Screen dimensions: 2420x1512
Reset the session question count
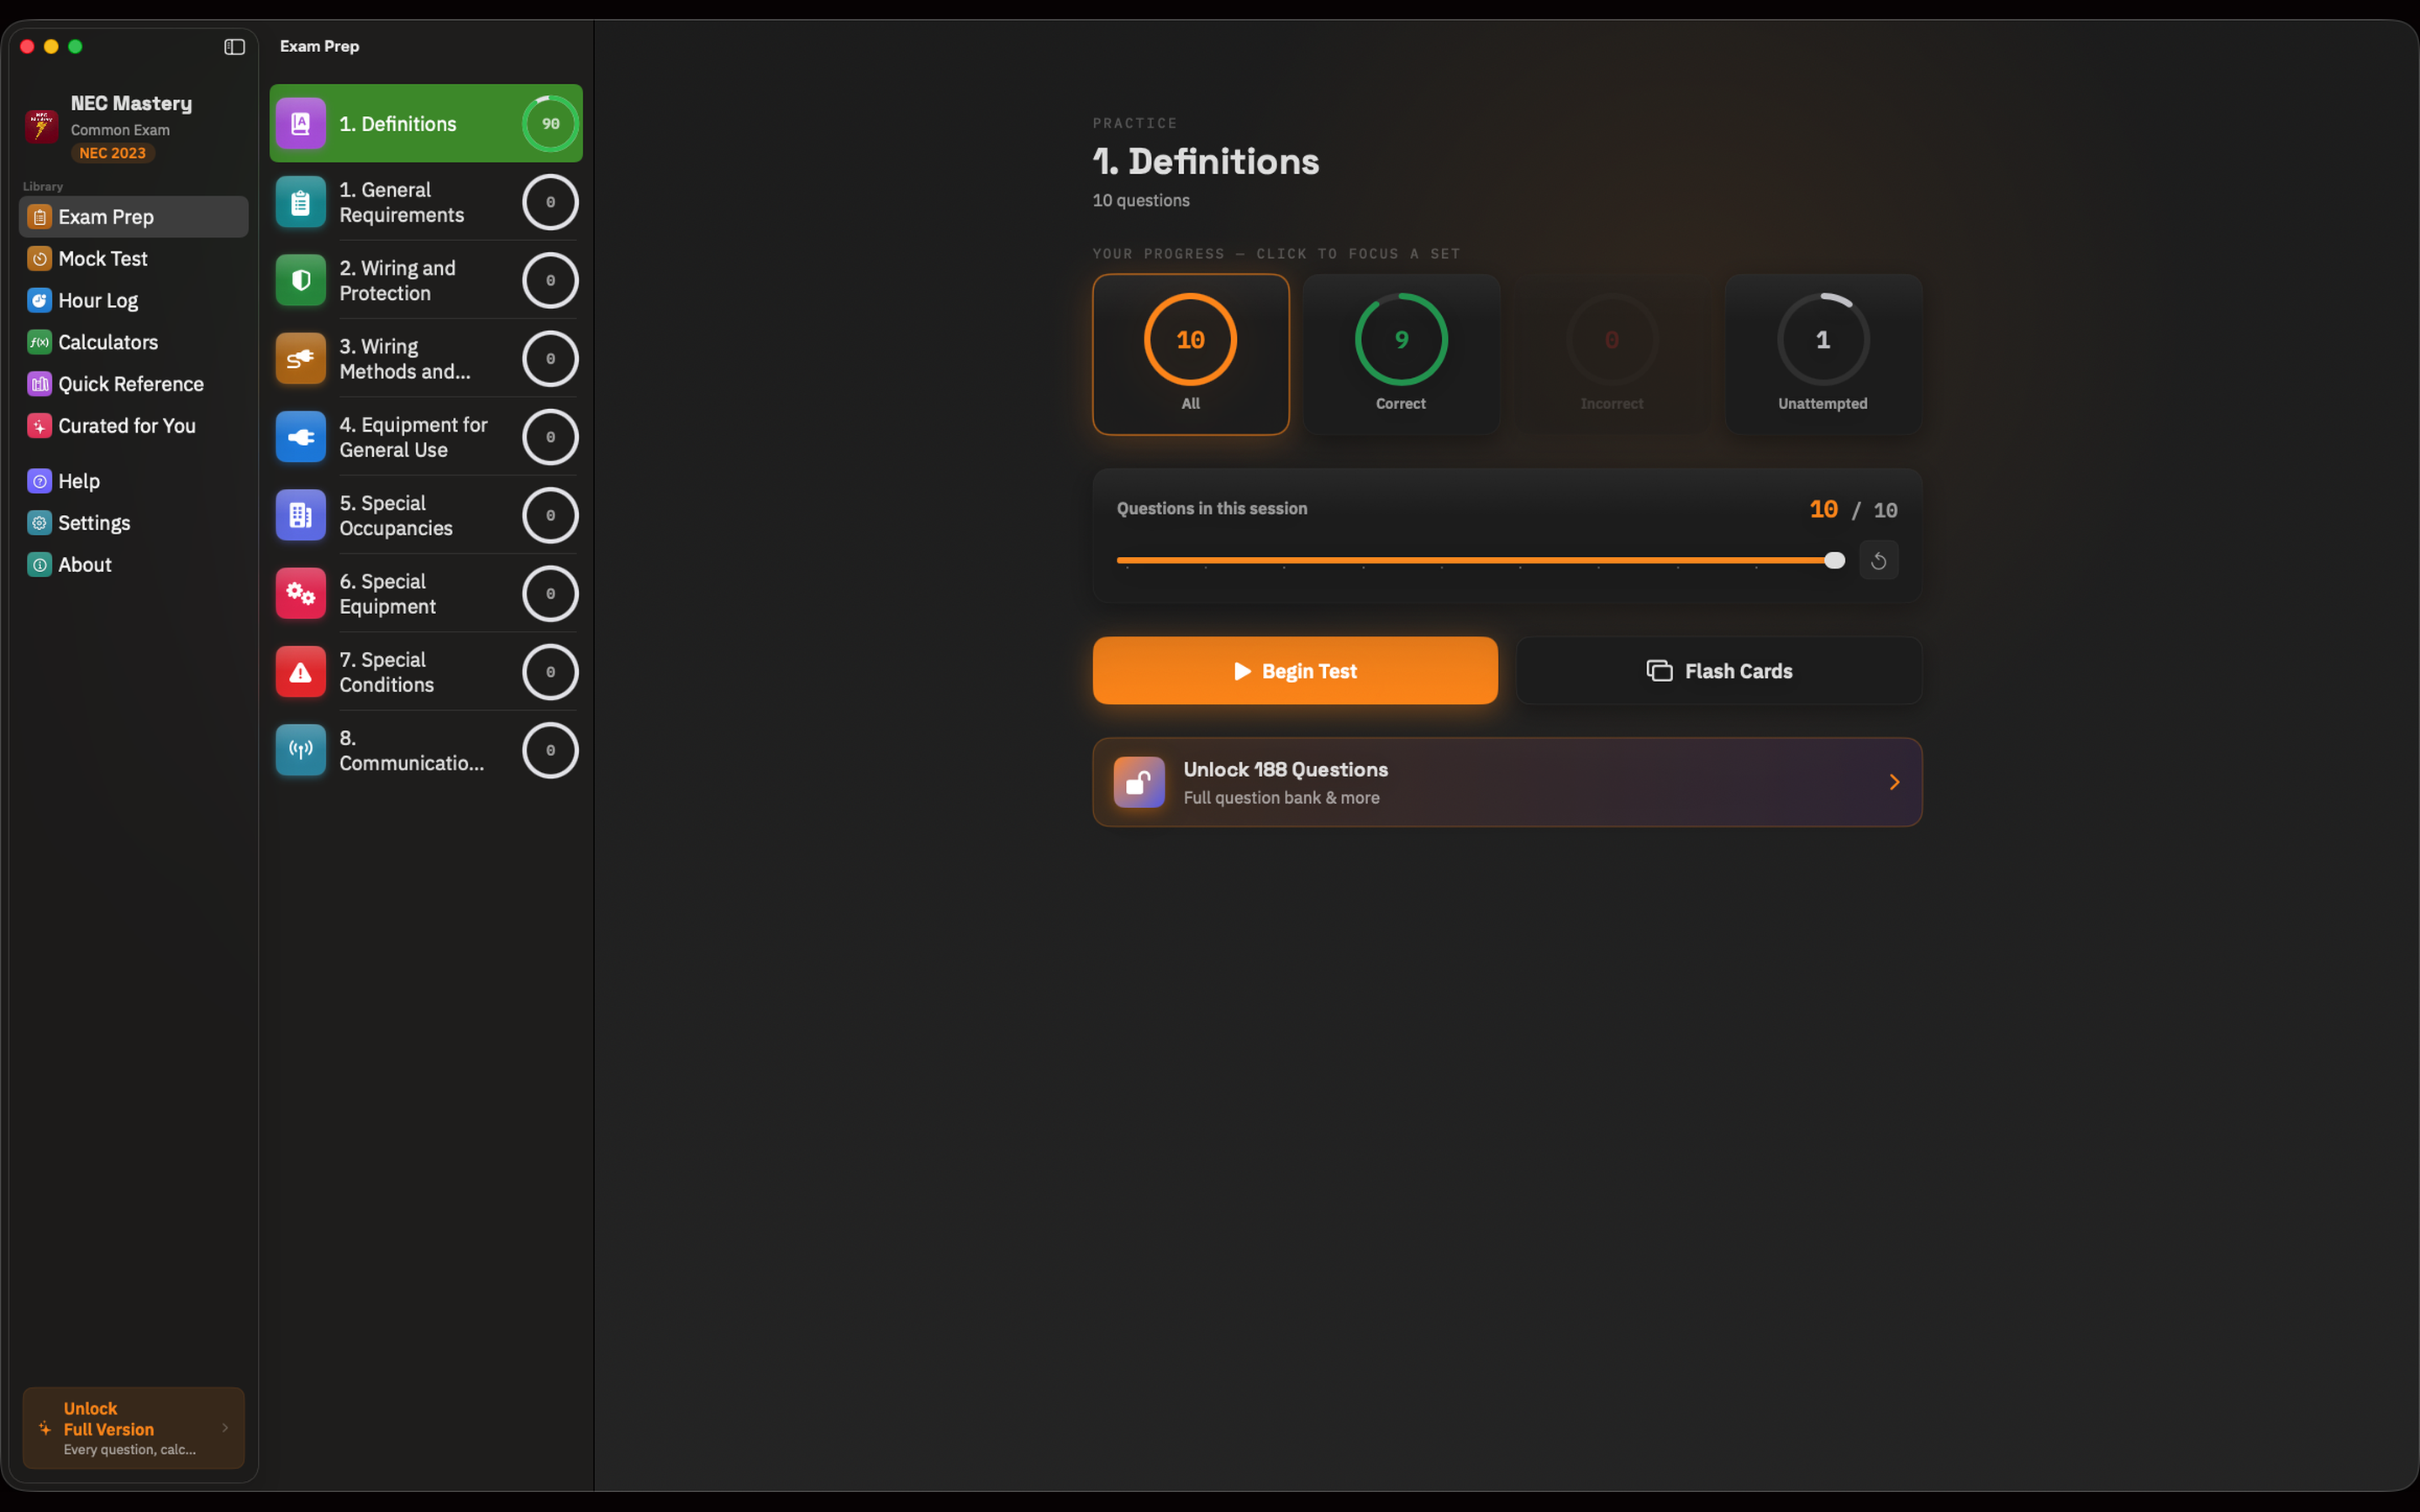click(1878, 561)
